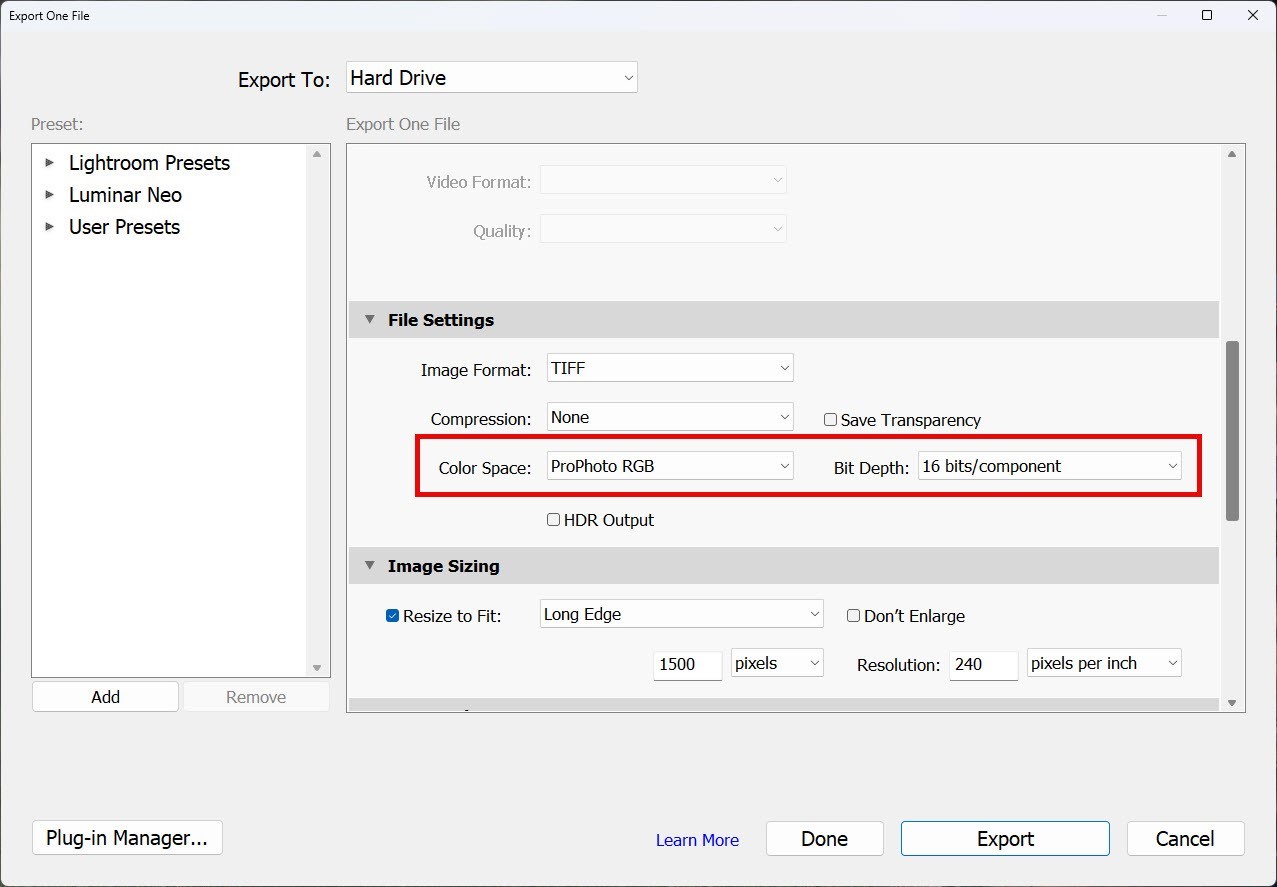Open the Image Format TIFF dropdown
Screen dimensions: 1277x887
[670, 368]
